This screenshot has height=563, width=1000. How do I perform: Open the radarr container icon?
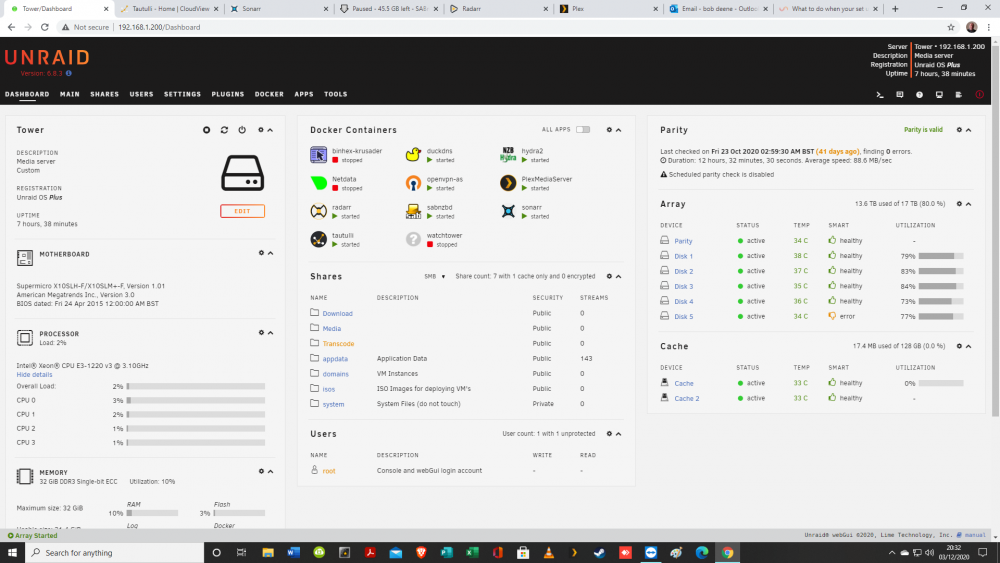tap(318, 211)
